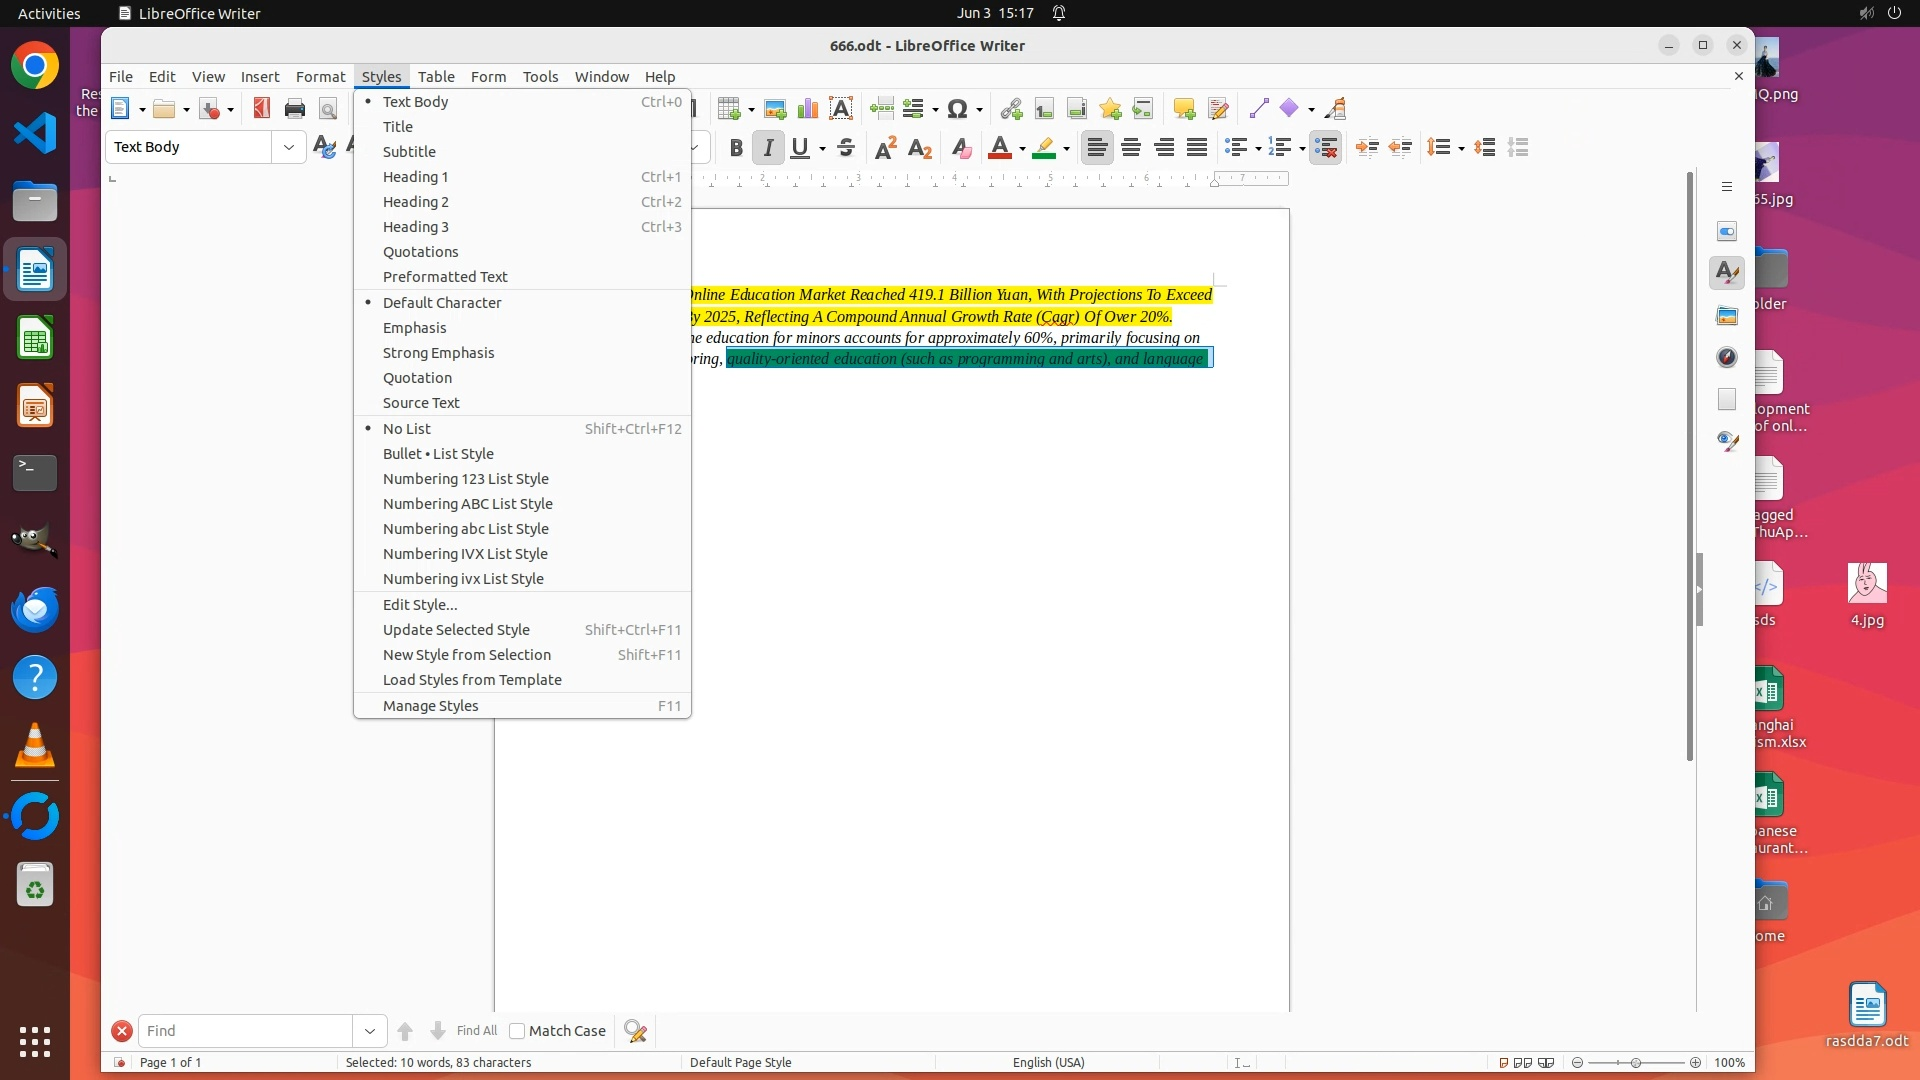Insert a special character (Omega icon)
Image resolution: width=1920 pixels, height=1080 pixels.
tap(957, 109)
